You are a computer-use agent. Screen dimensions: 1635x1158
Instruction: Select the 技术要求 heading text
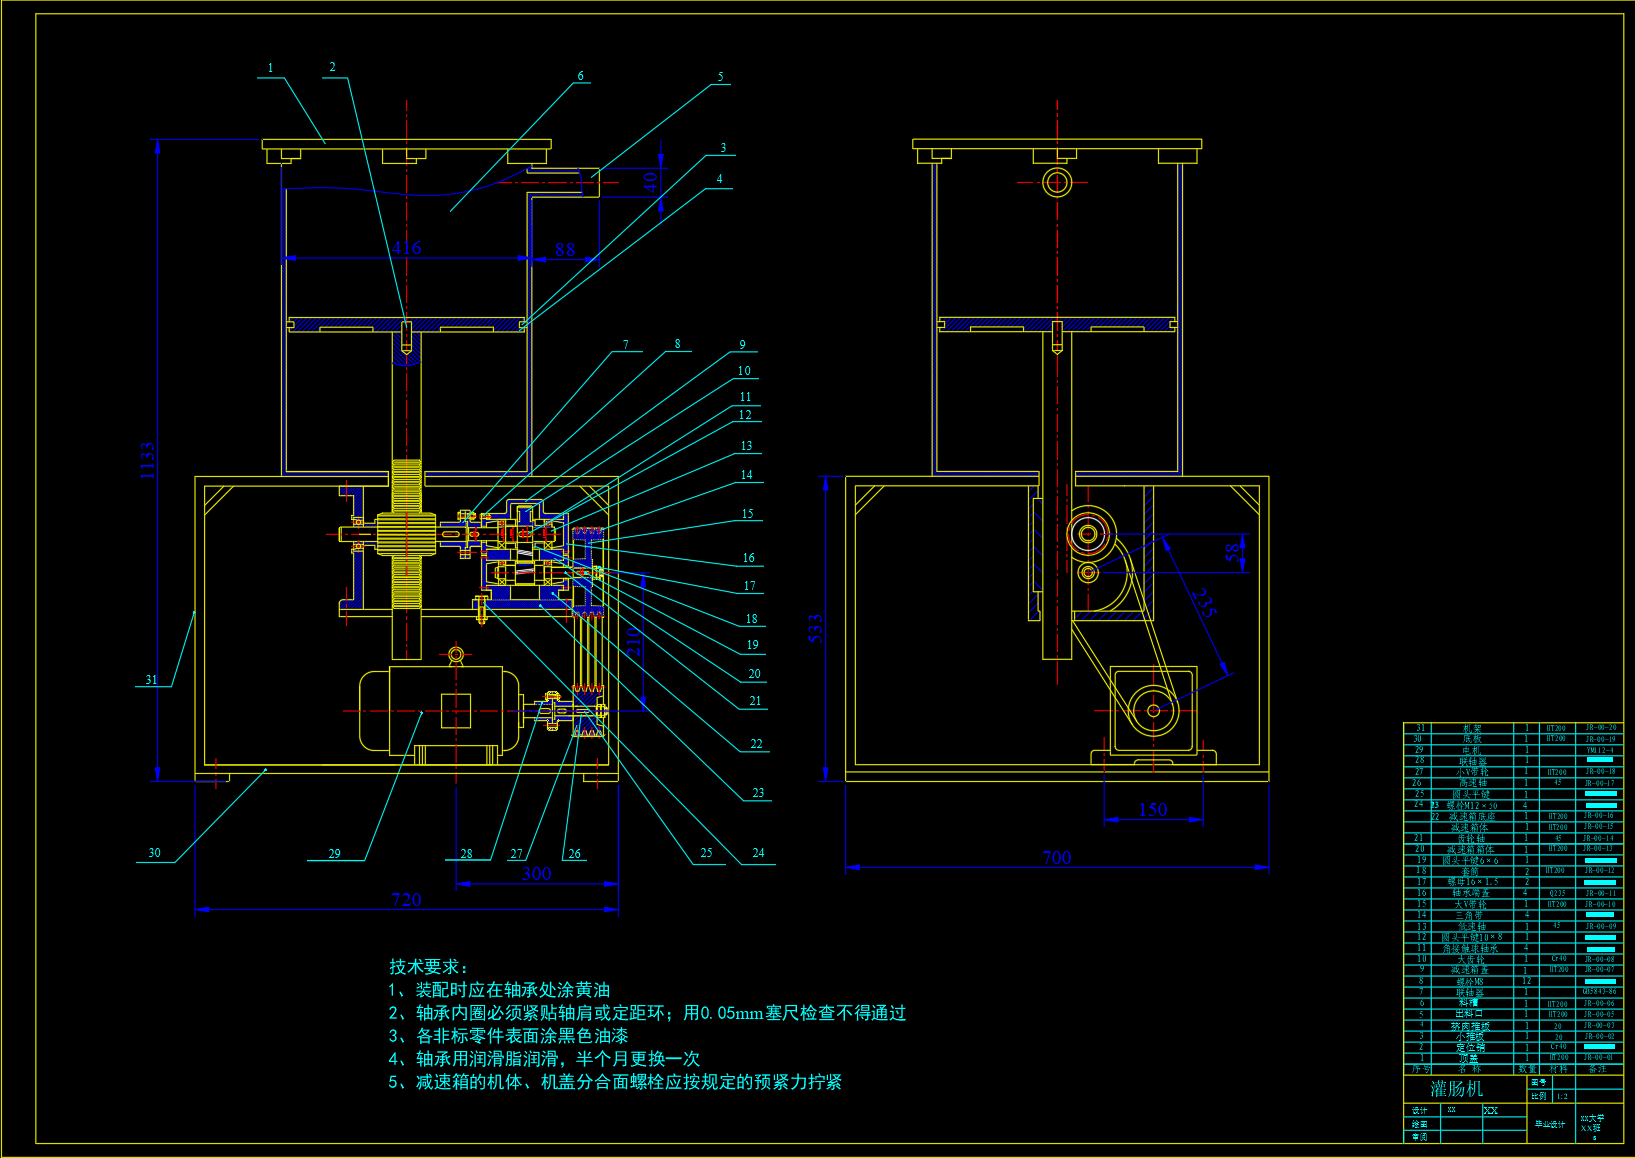pos(428,967)
